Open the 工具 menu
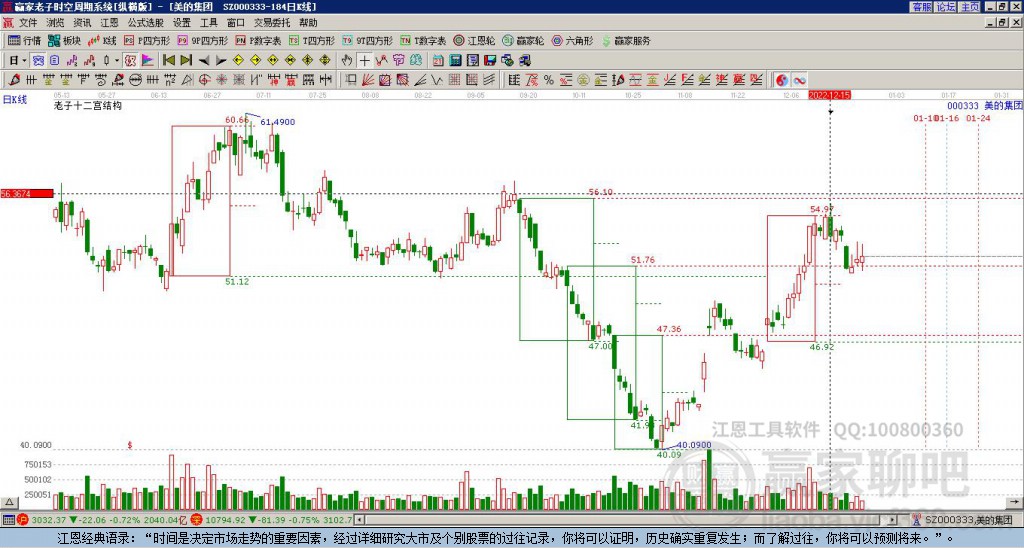The width and height of the screenshot is (1024, 548). [208, 23]
